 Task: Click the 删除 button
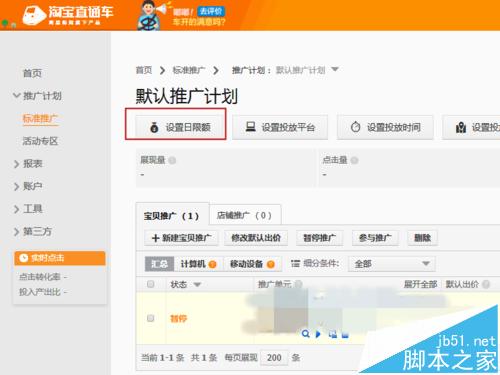422,238
